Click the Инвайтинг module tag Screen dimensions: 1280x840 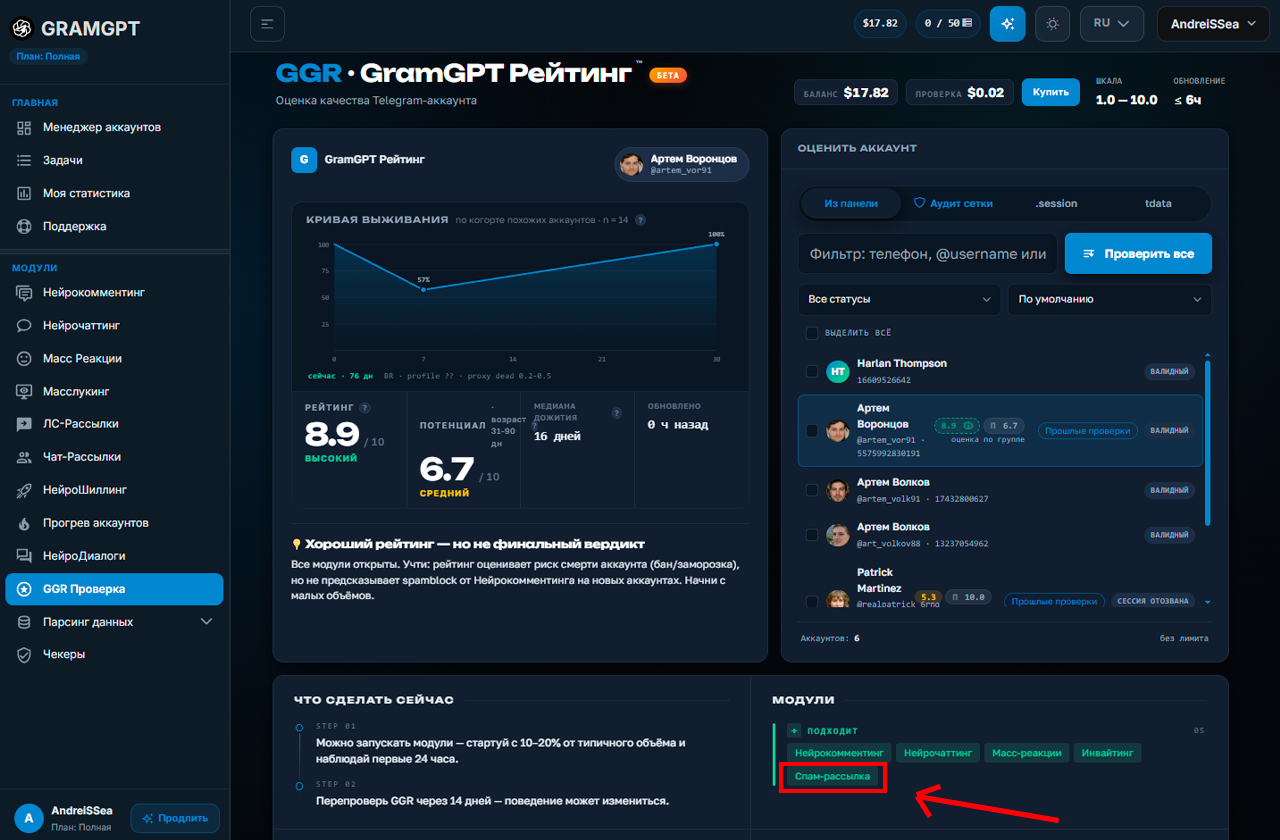1107,753
